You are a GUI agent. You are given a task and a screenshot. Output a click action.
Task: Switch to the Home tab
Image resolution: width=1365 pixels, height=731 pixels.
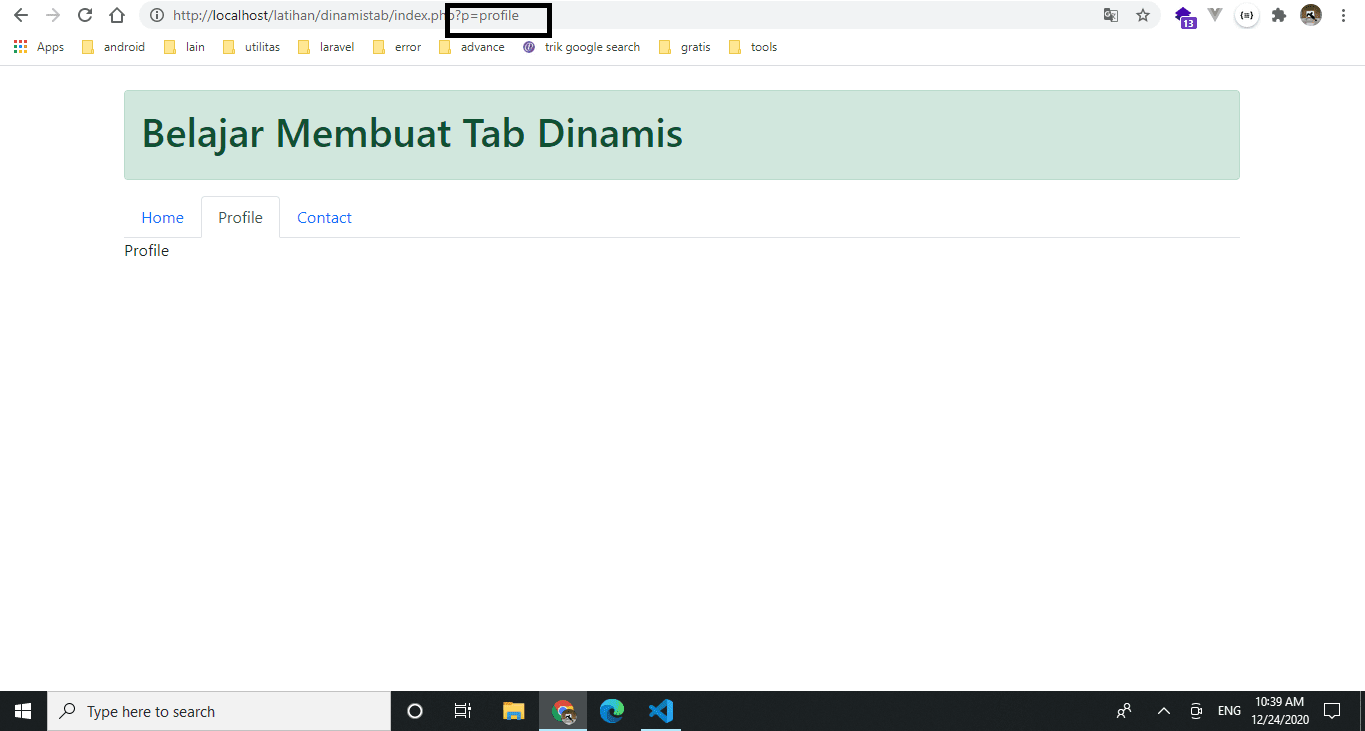click(x=162, y=217)
